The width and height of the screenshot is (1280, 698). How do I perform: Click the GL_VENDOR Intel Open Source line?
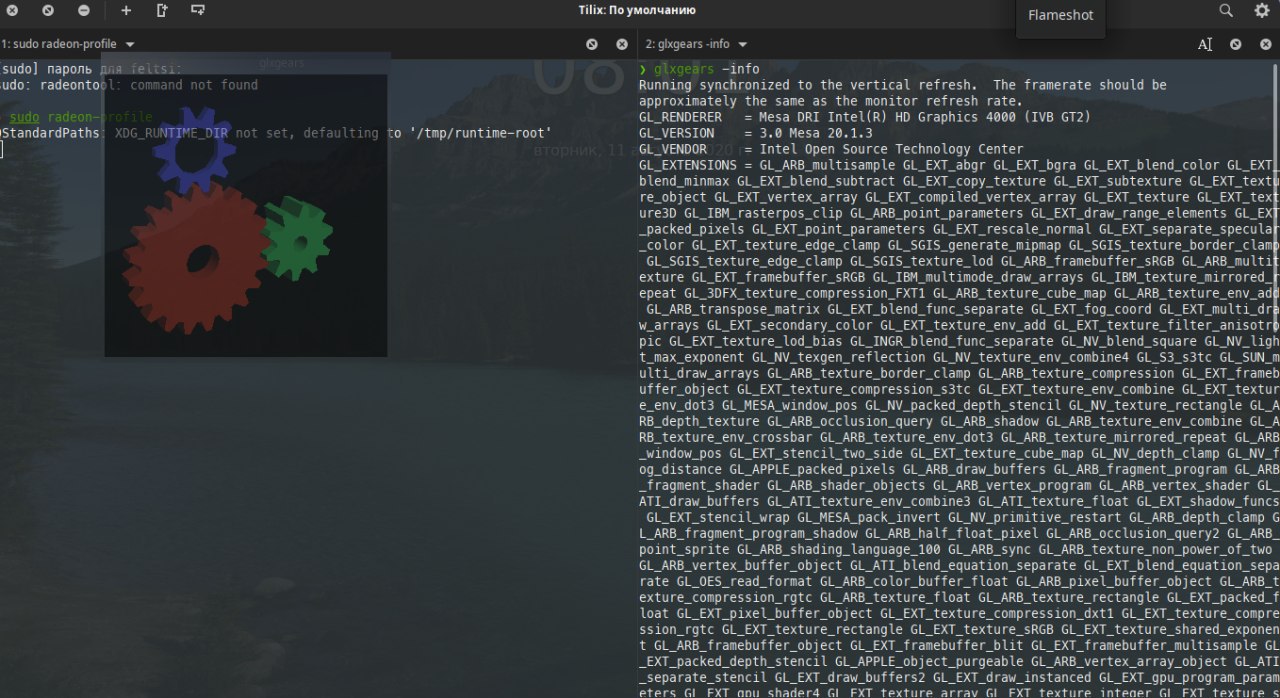[830, 149]
